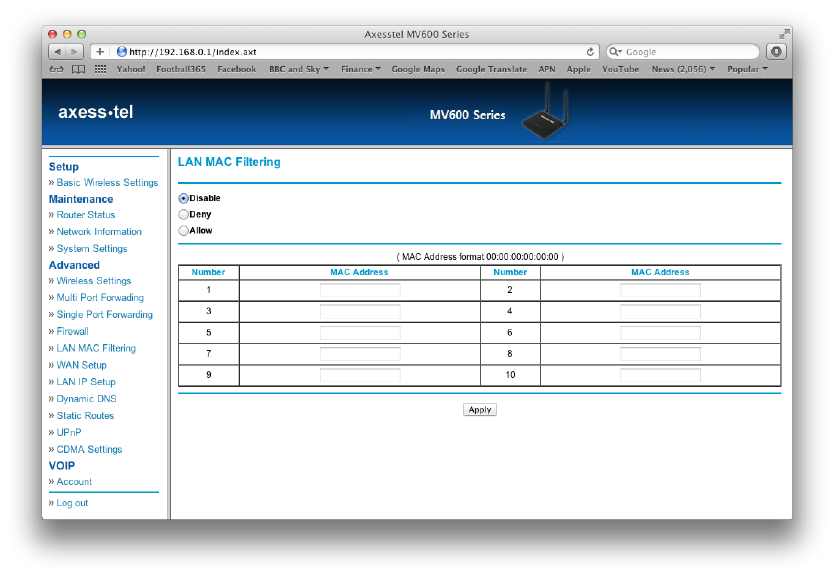Click the MAC Address field for number 9
Viewport: 834px width, 577px height.
[360, 375]
